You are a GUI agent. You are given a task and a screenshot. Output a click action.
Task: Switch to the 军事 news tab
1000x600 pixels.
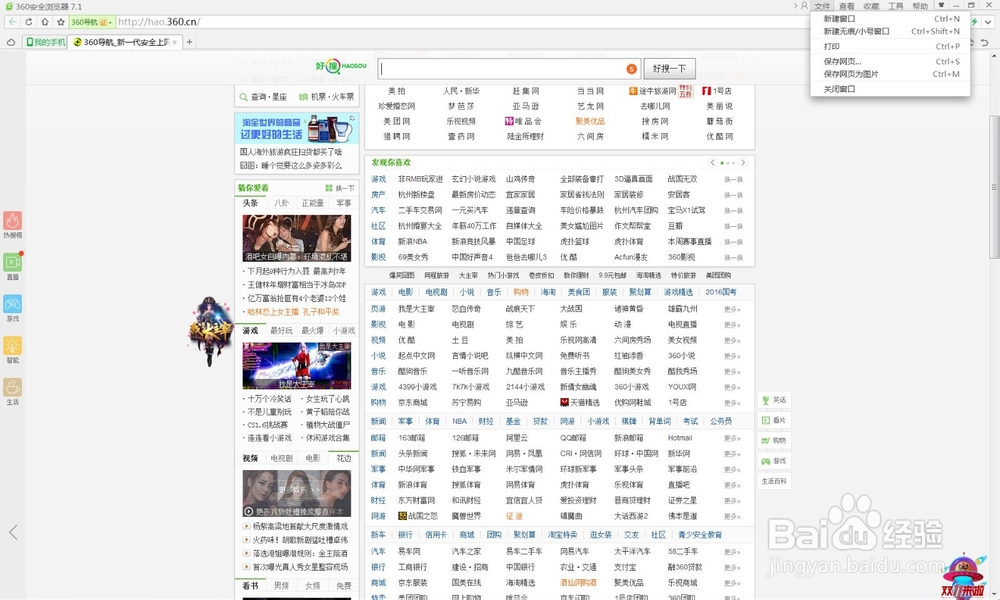pyautogui.click(x=344, y=203)
